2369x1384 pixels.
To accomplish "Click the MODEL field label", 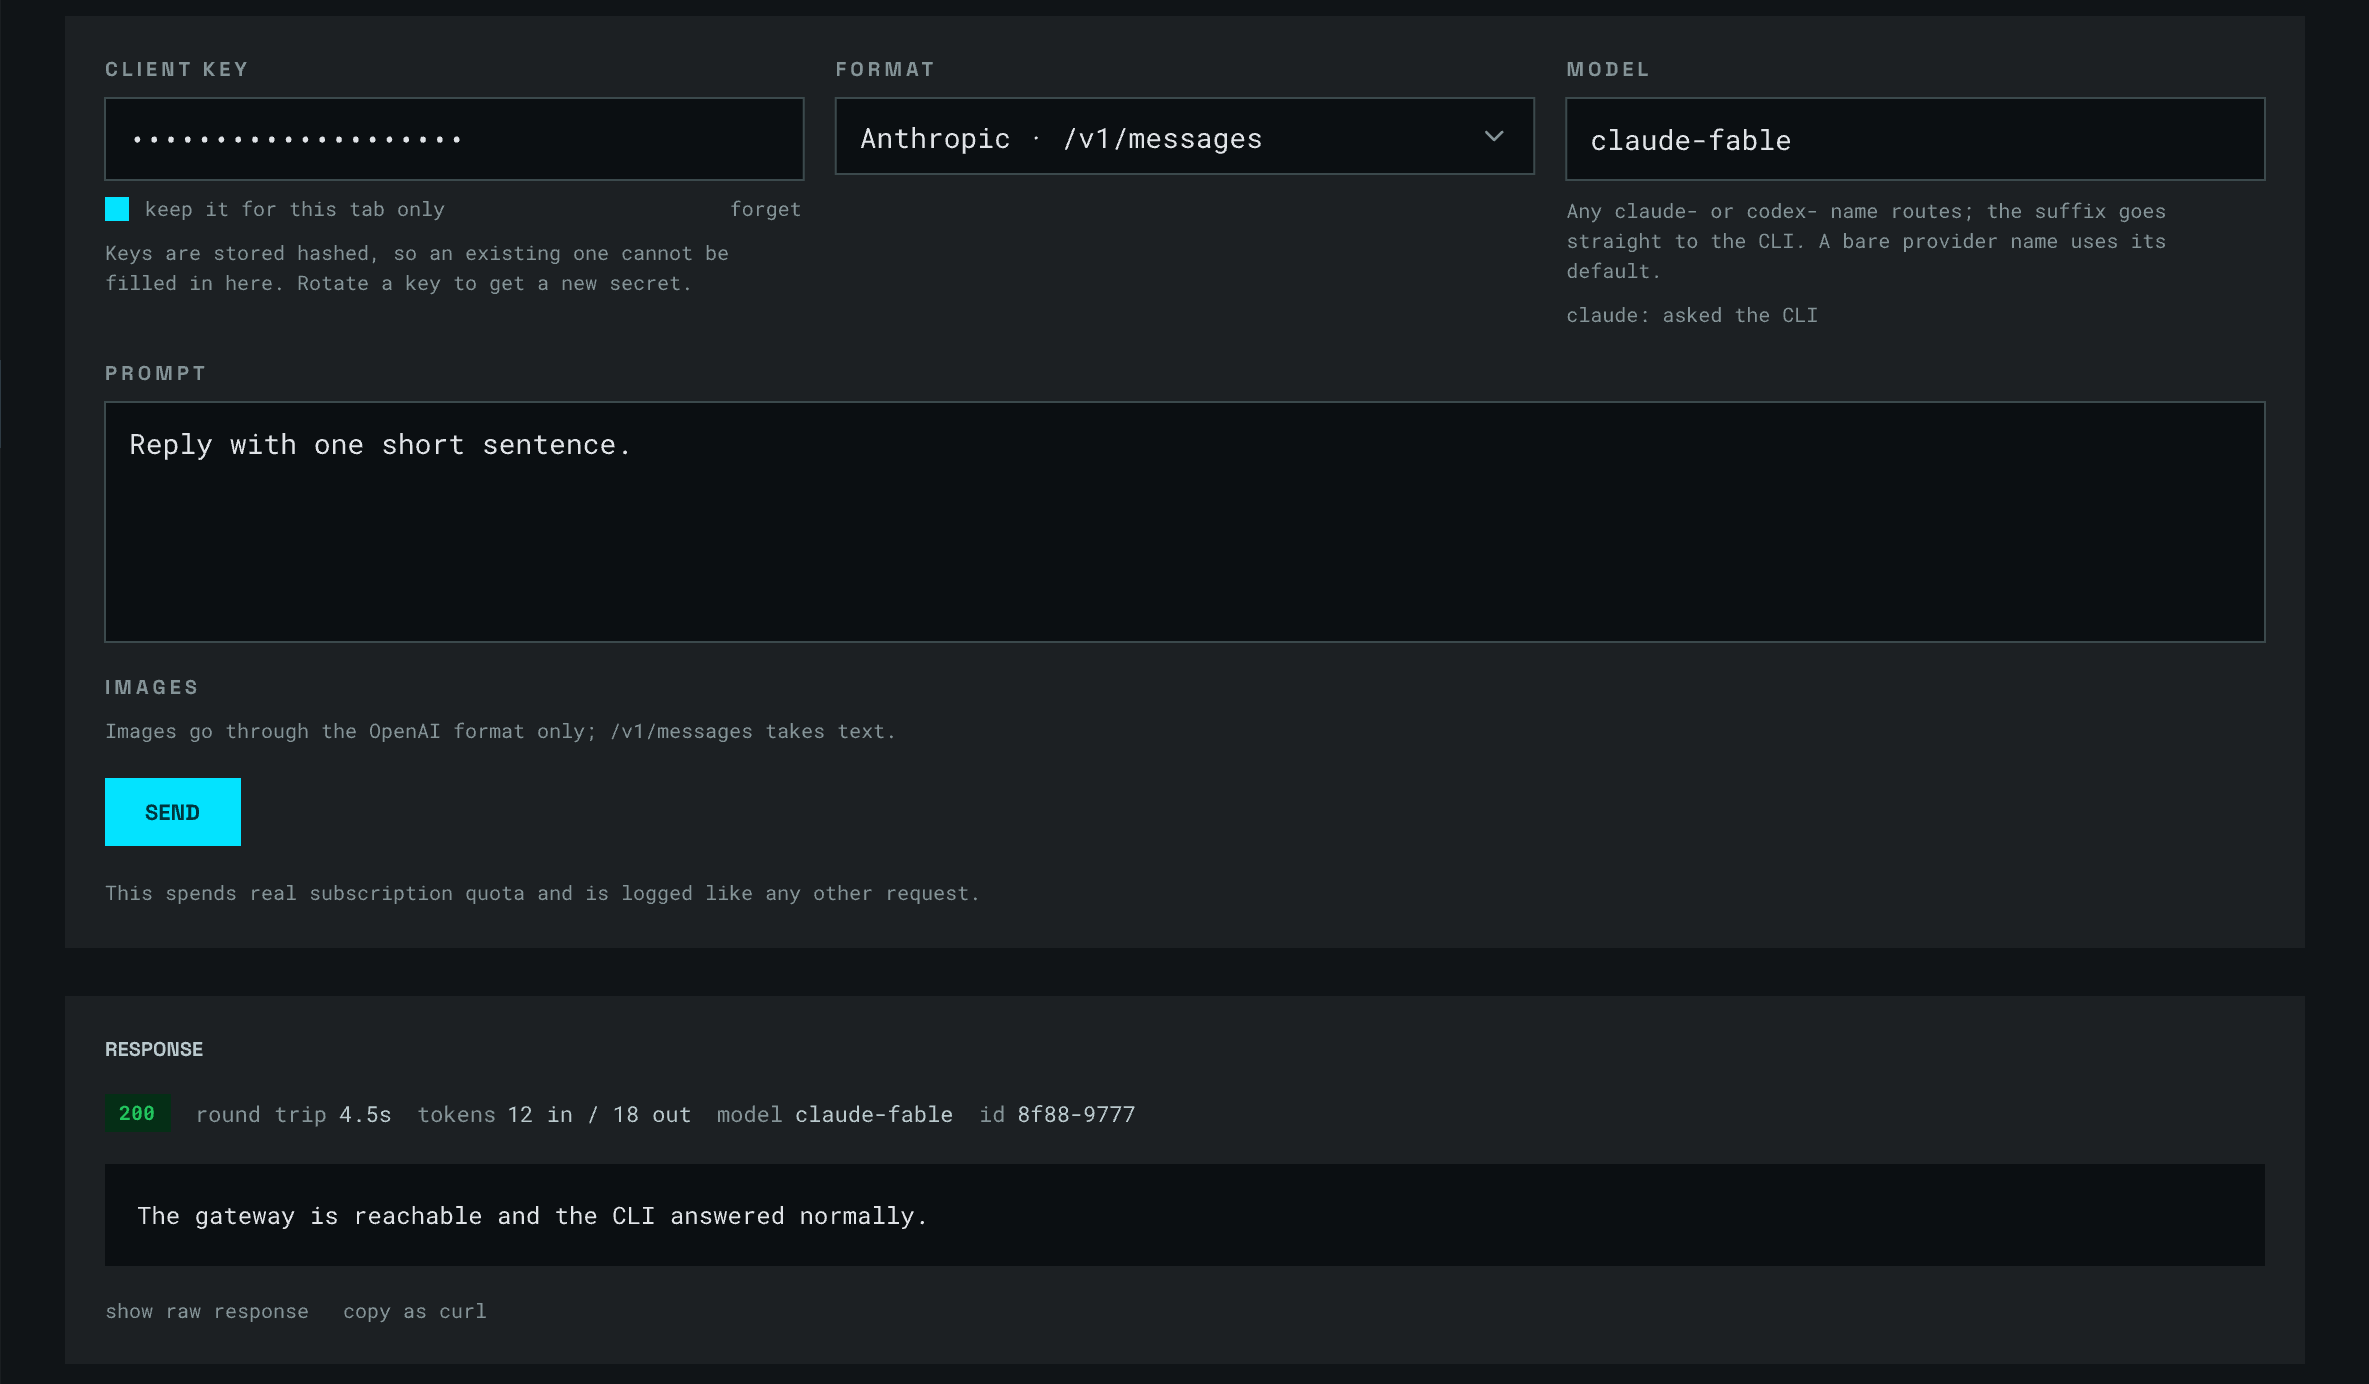I will tap(1608, 69).
